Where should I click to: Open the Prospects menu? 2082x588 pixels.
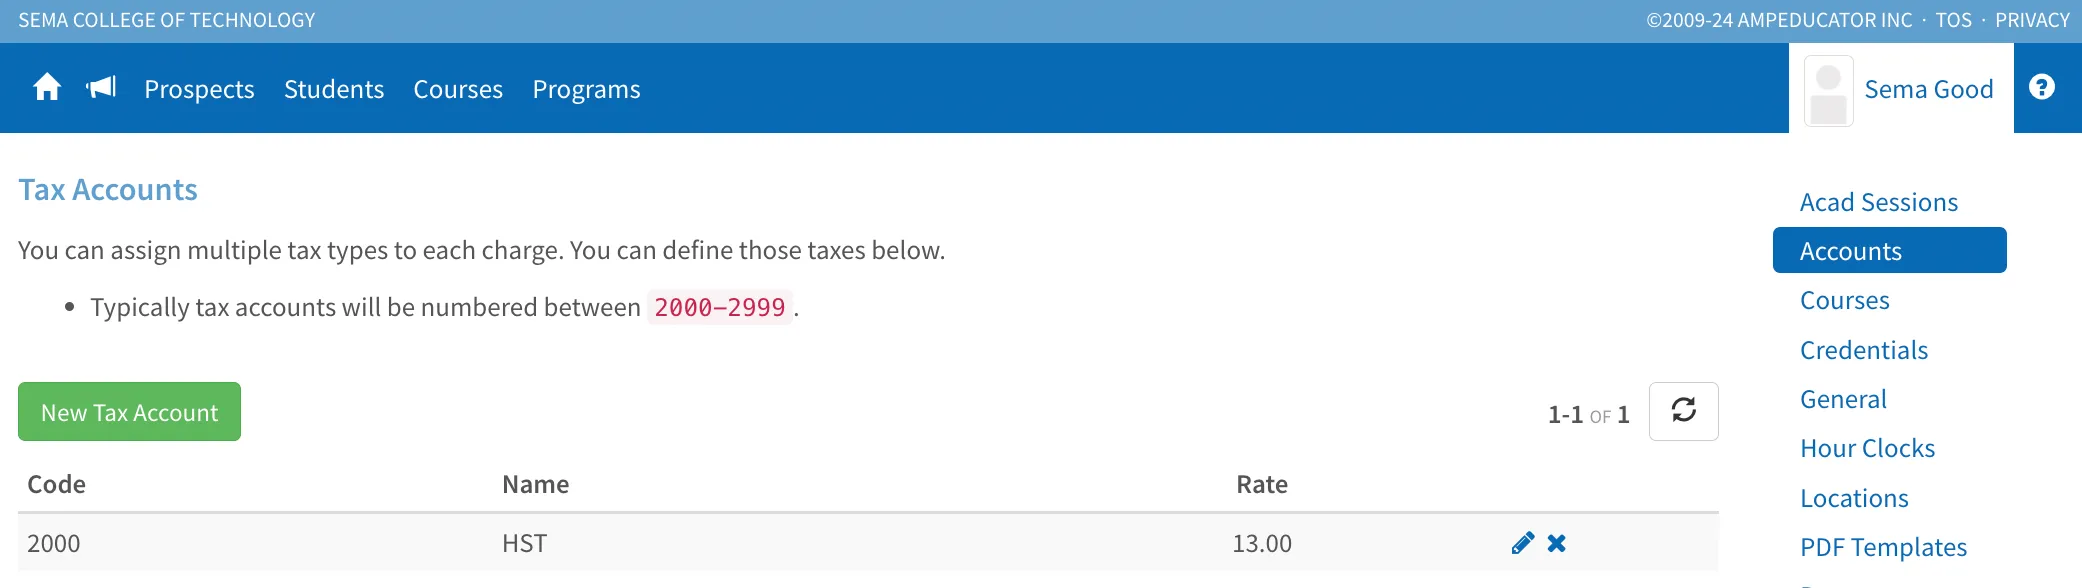click(x=199, y=89)
